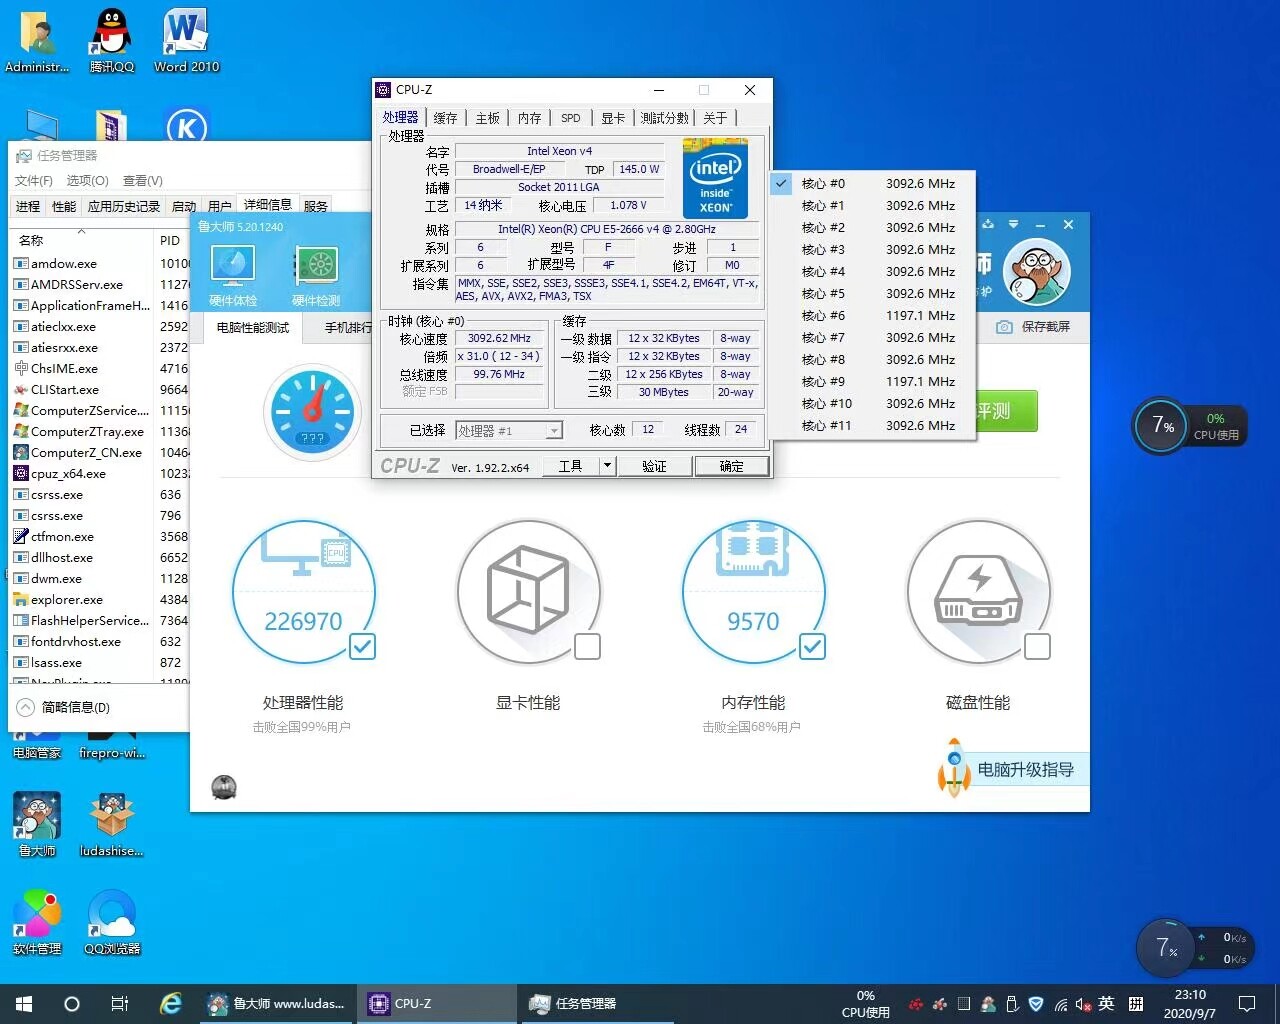Expand the 处理器 #1 selection dropdown
The height and width of the screenshot is (1024, 1280).
tap(554, 431)
